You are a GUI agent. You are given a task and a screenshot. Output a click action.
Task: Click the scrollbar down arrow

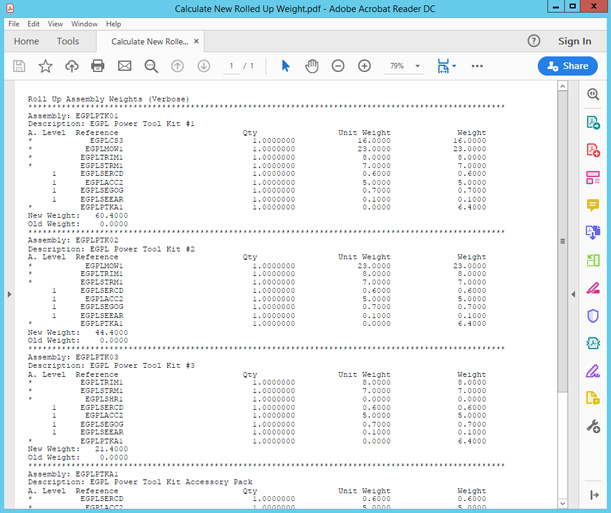[562, 503]
